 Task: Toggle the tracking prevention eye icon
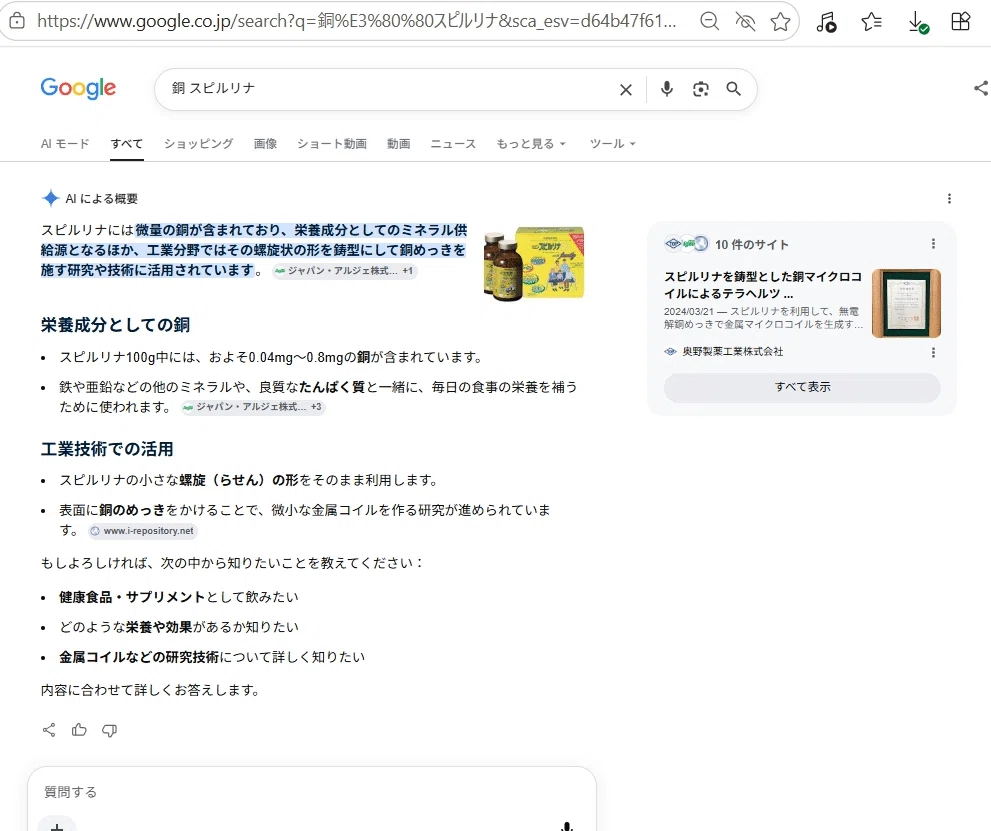coord(745,21)
